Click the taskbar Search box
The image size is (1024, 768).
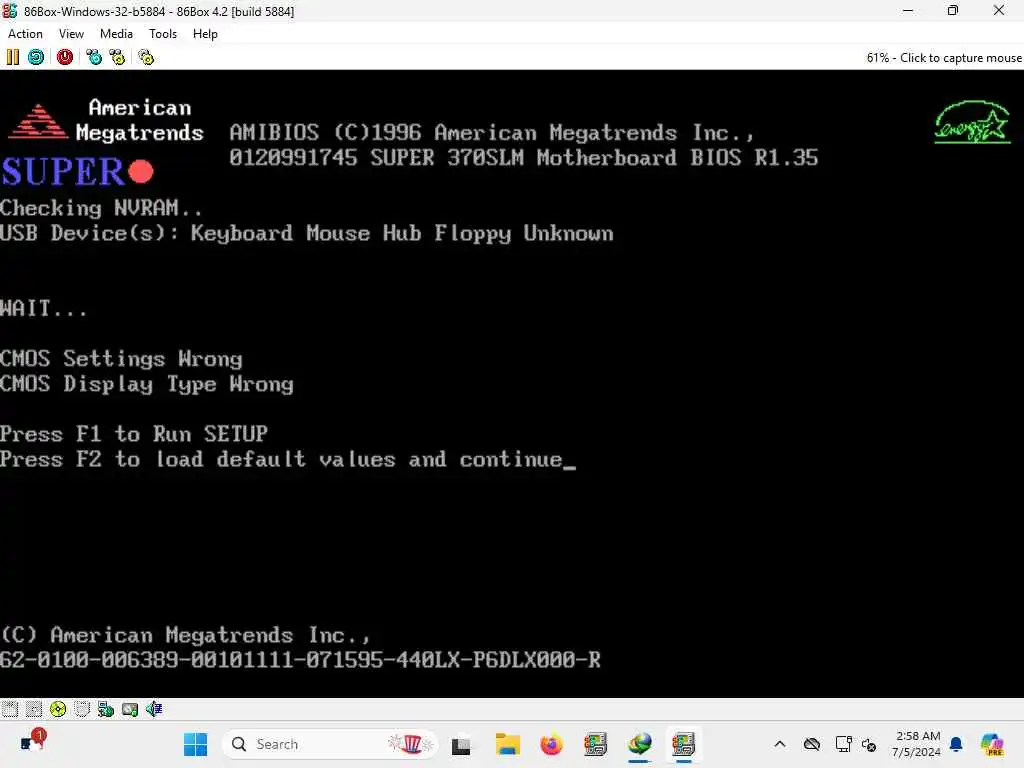point(330,744)
